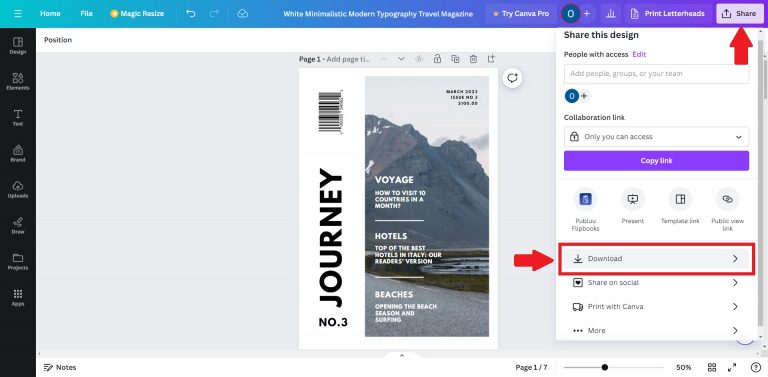Screen dimensions: 768x377
Task: Go to the Home menu
Action: 50,14
